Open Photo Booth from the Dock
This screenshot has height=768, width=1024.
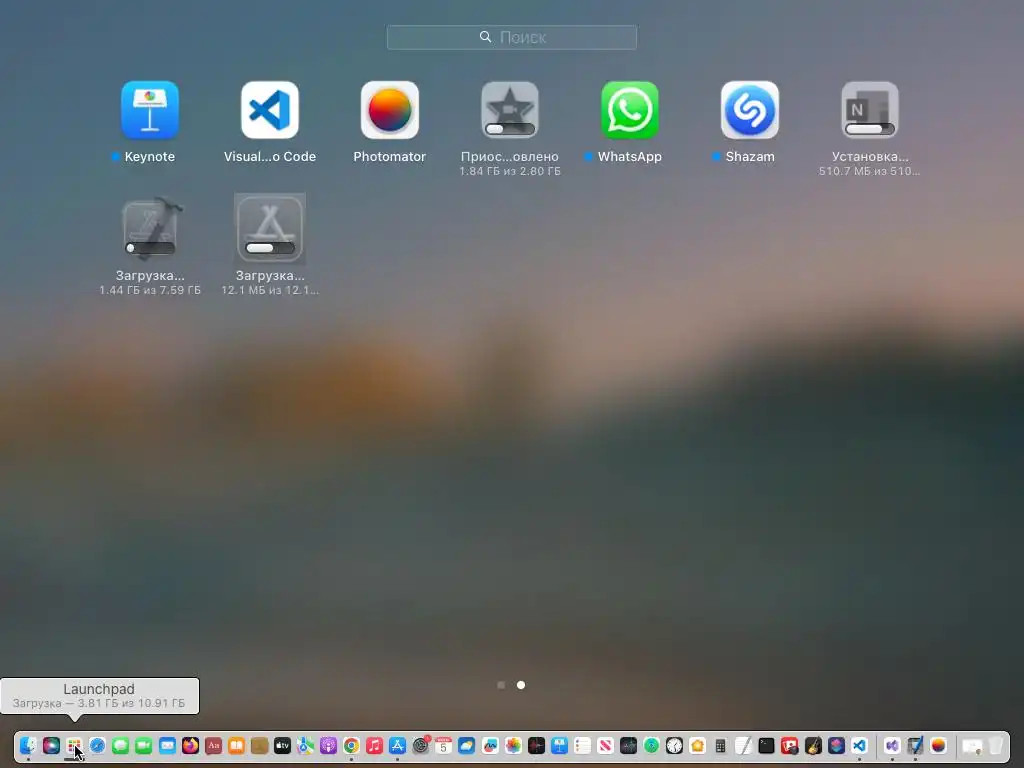point(790,745)
